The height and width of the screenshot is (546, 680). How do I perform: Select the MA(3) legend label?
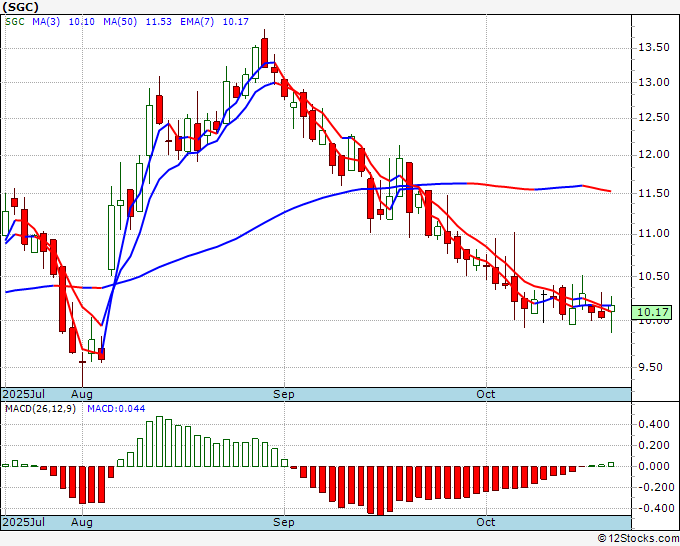pos(46,22)
